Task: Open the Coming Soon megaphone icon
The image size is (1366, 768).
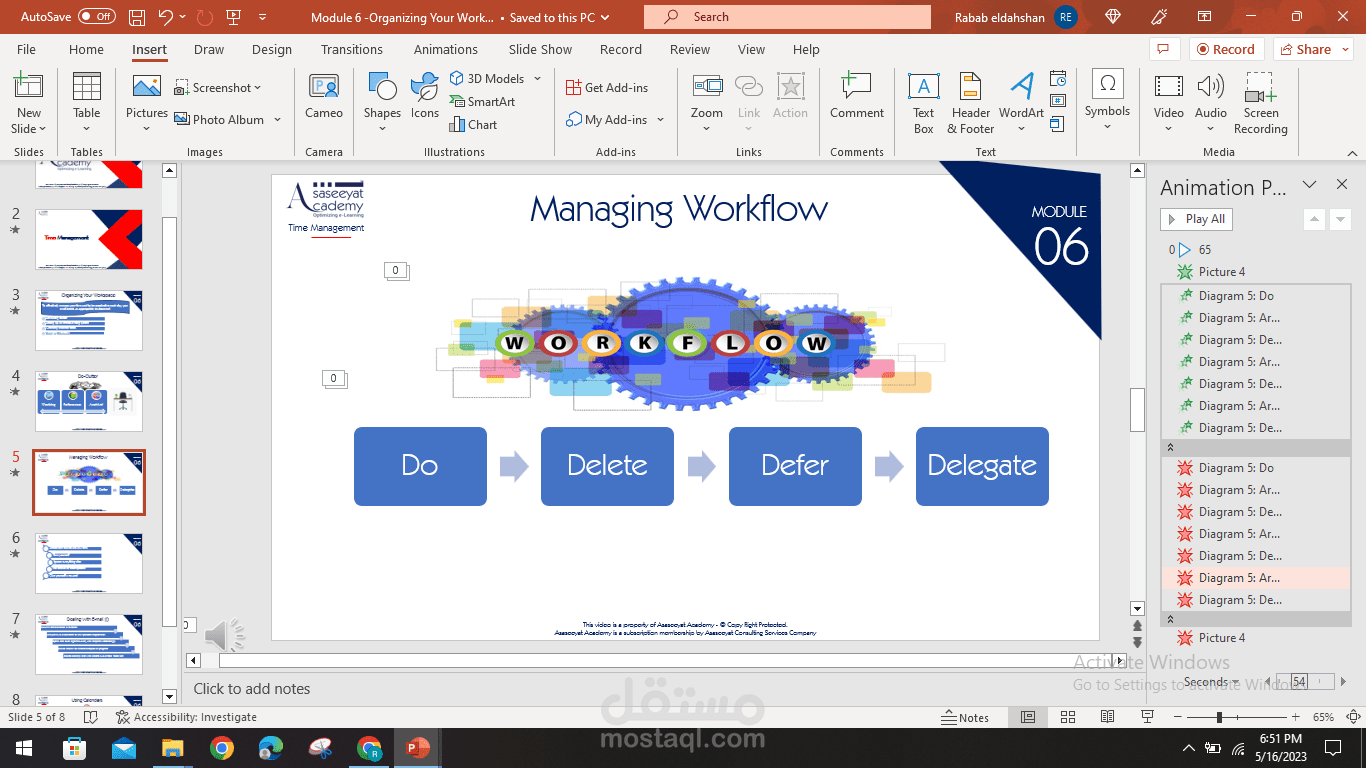Action: pyautogui.click(x=1160, y=17)
